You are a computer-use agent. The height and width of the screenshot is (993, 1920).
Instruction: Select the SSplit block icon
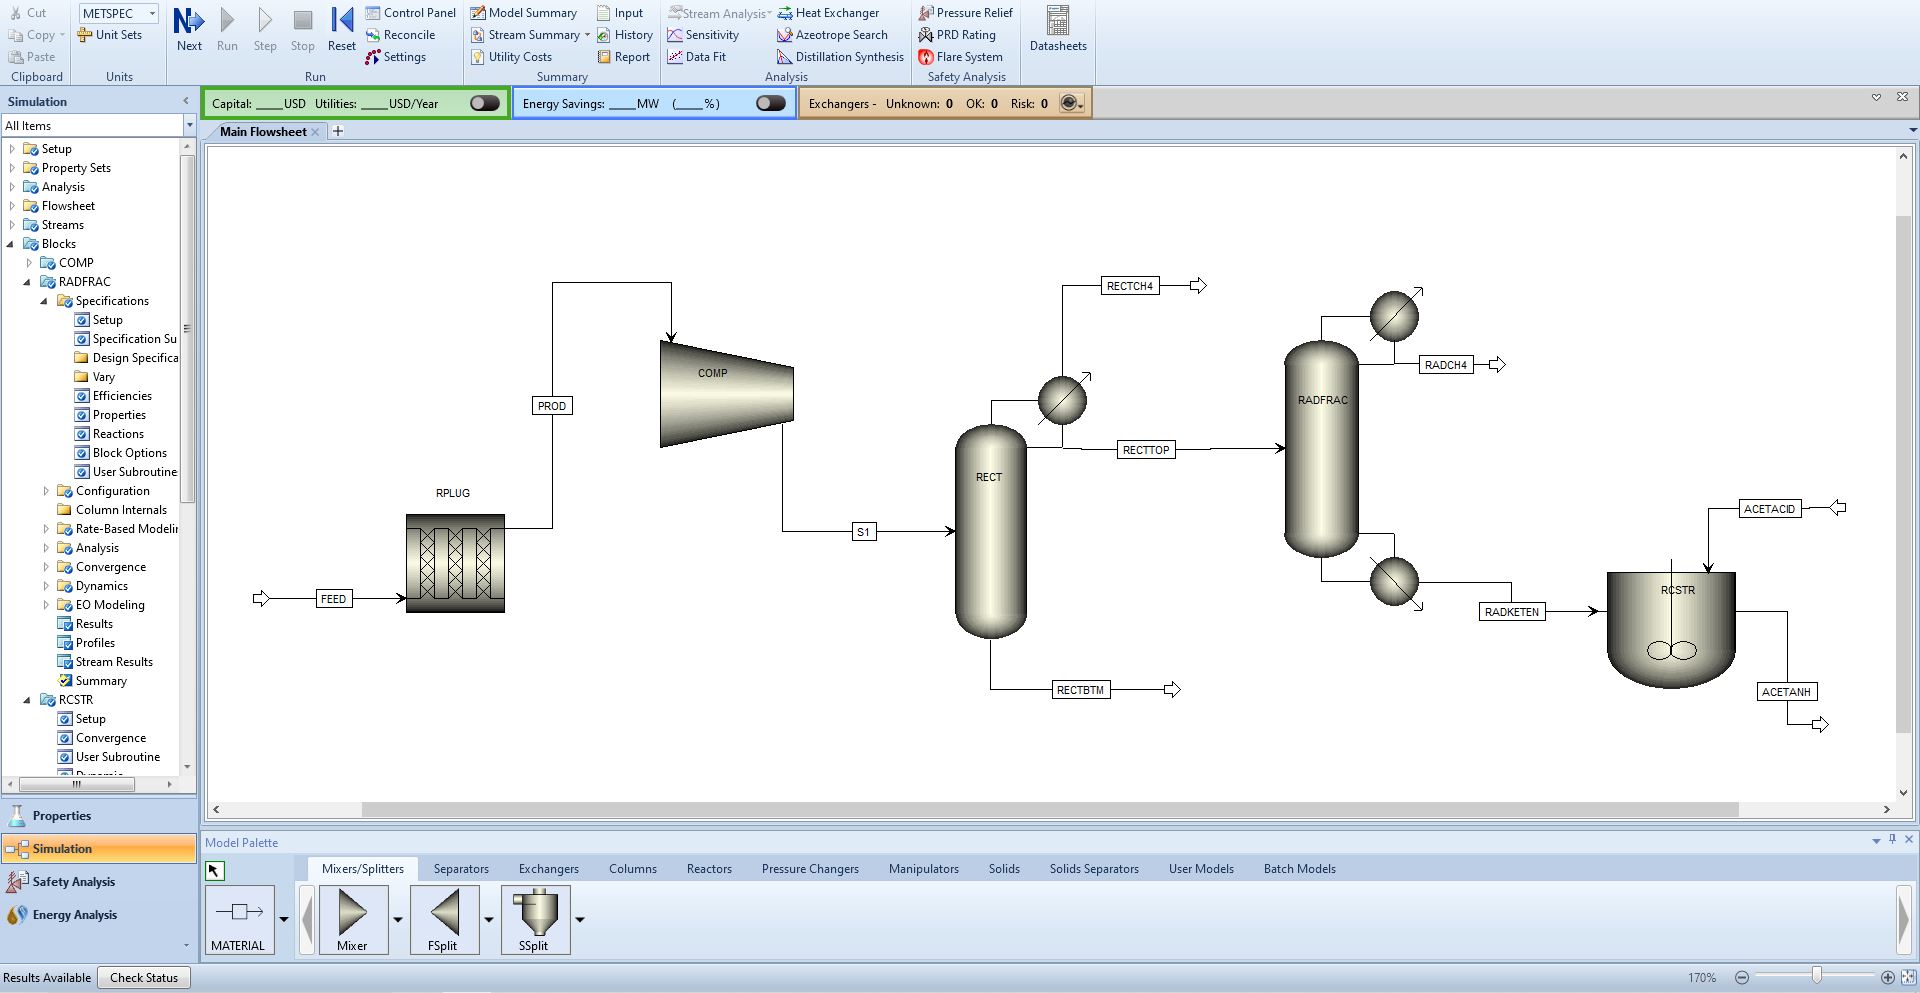coord(535,913)
